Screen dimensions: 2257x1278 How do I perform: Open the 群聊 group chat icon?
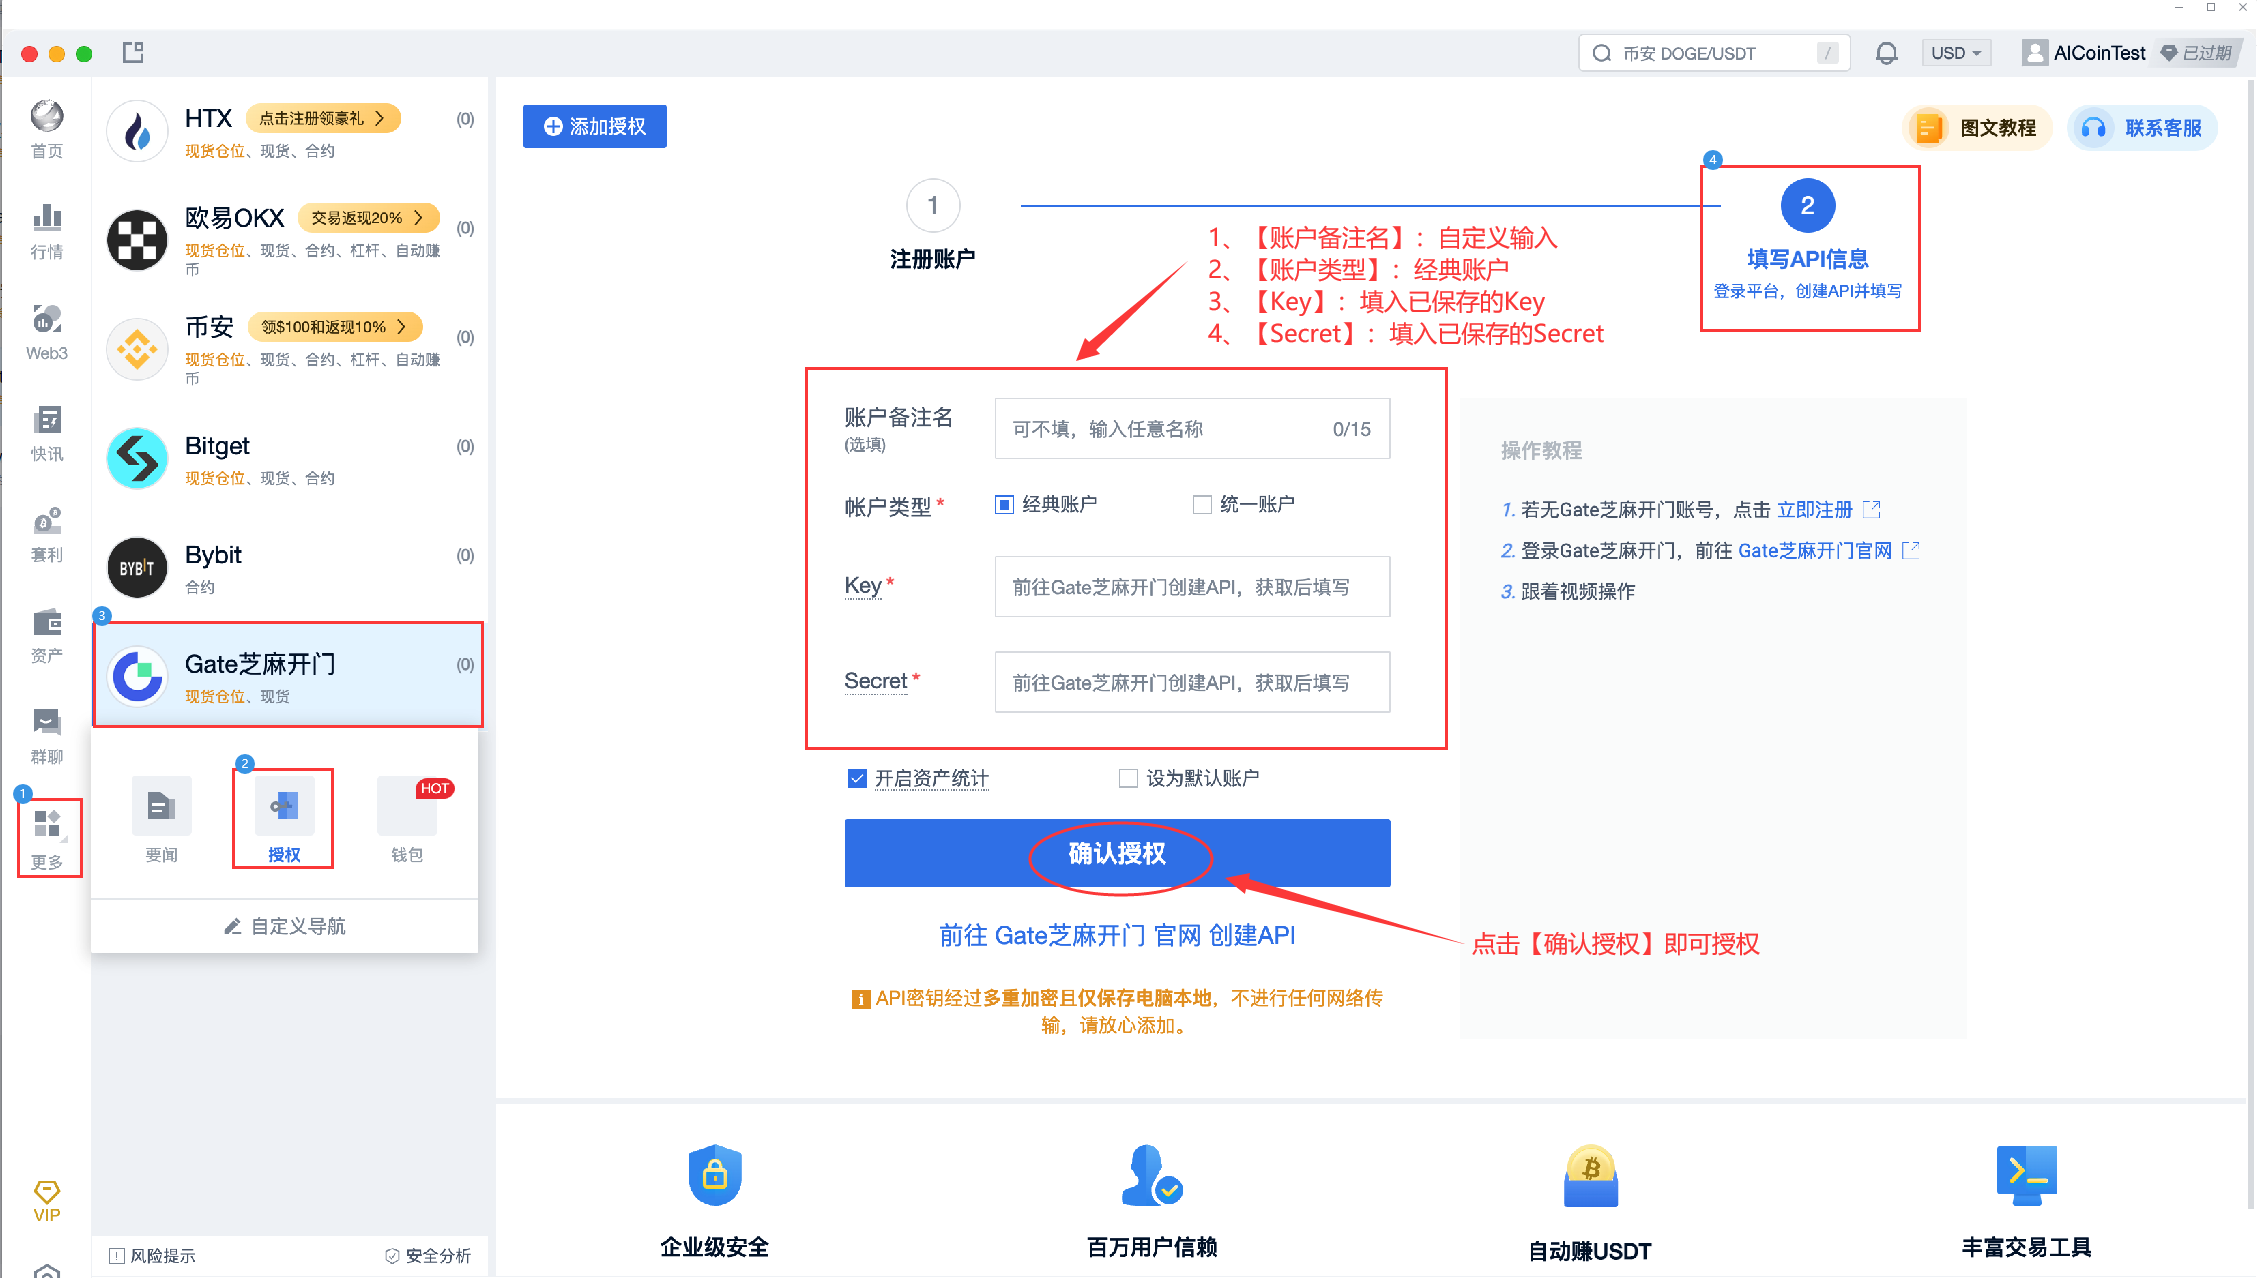point(47,723)
